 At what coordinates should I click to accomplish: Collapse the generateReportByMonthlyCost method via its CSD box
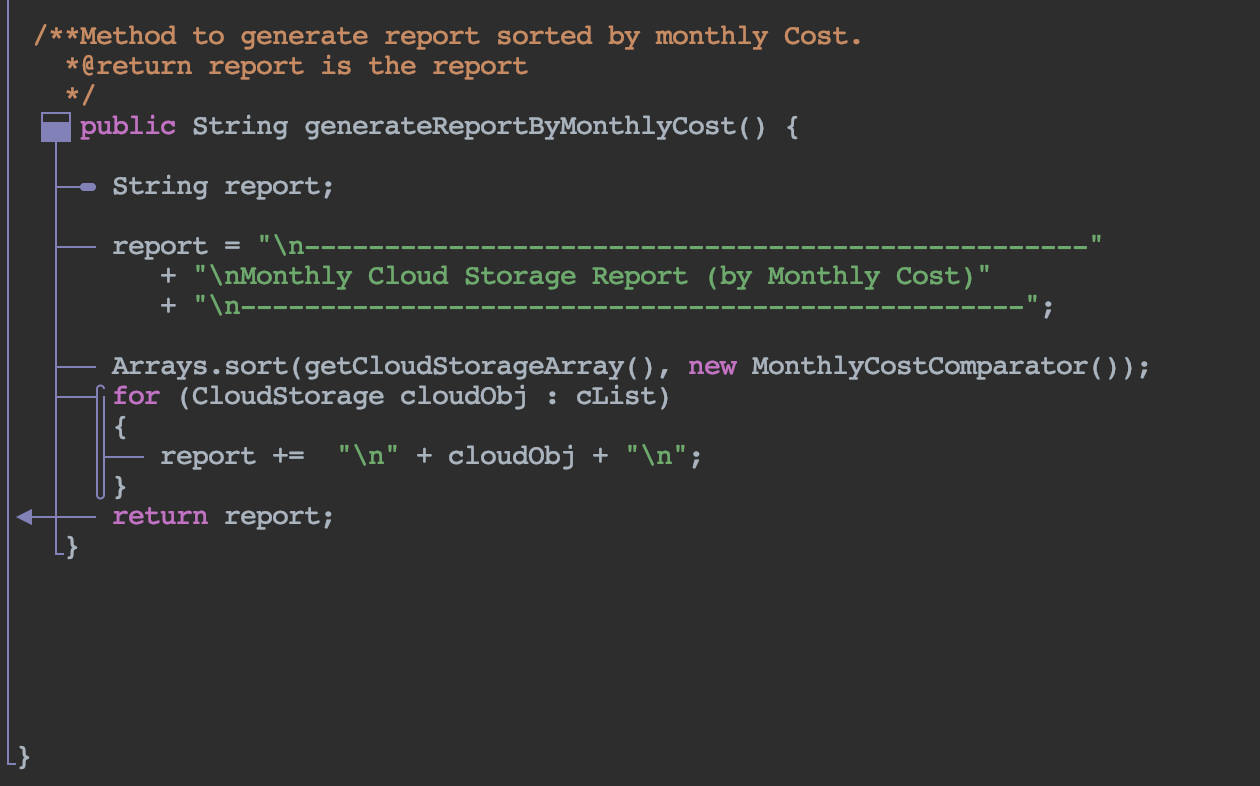[x=55, y=126]
